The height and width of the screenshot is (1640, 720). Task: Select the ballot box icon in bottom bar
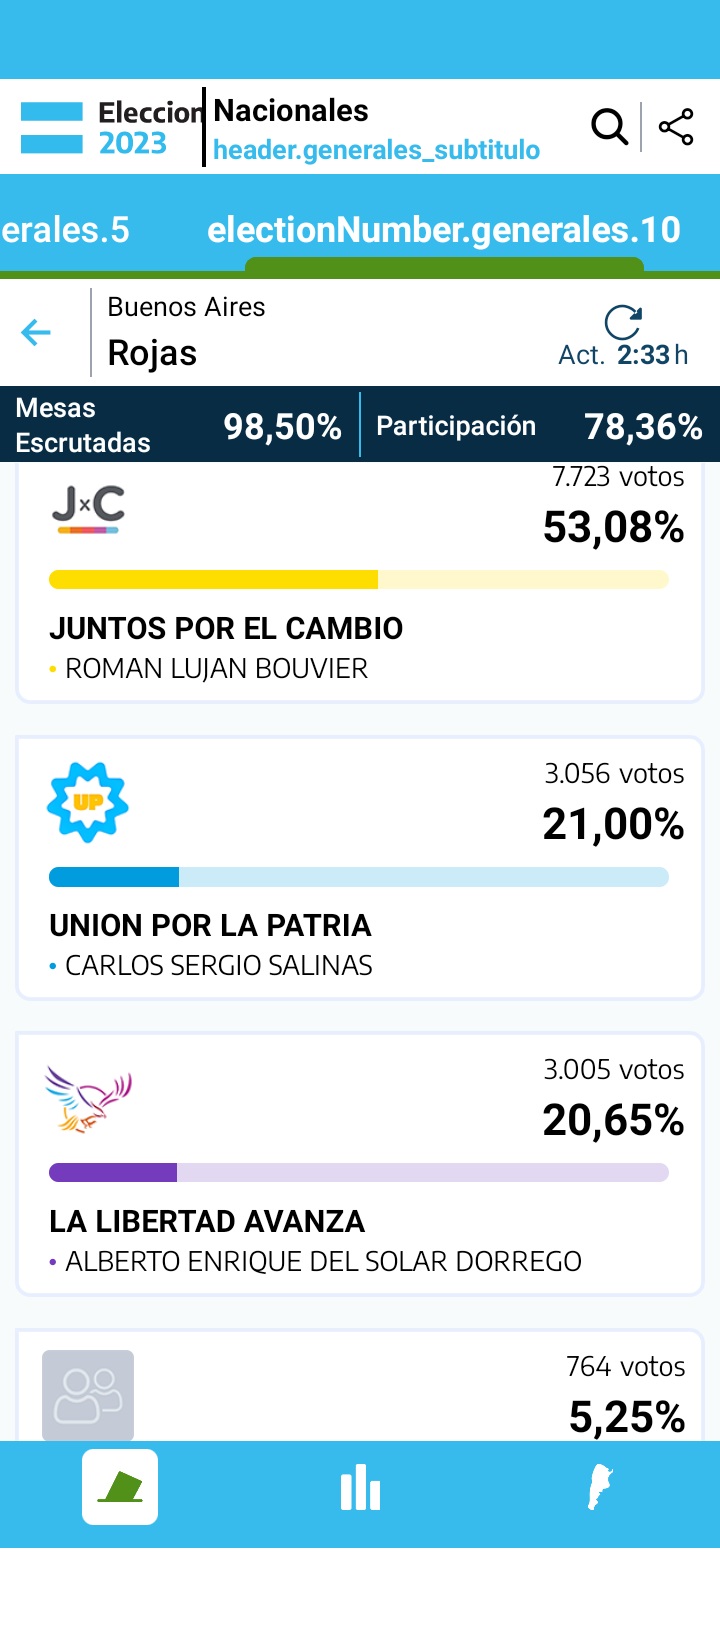[120, 1486]
